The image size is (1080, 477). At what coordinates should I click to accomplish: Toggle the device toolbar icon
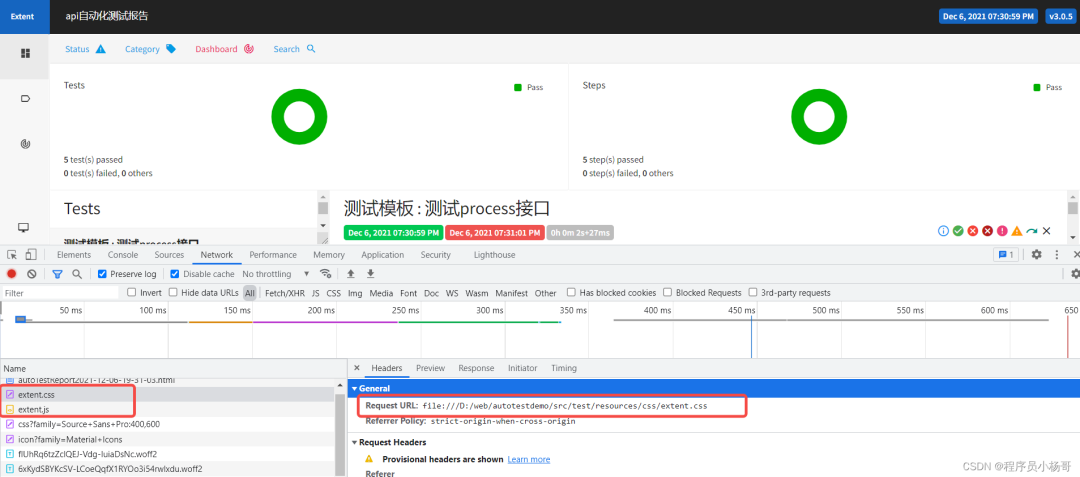[x=31, y=255]
